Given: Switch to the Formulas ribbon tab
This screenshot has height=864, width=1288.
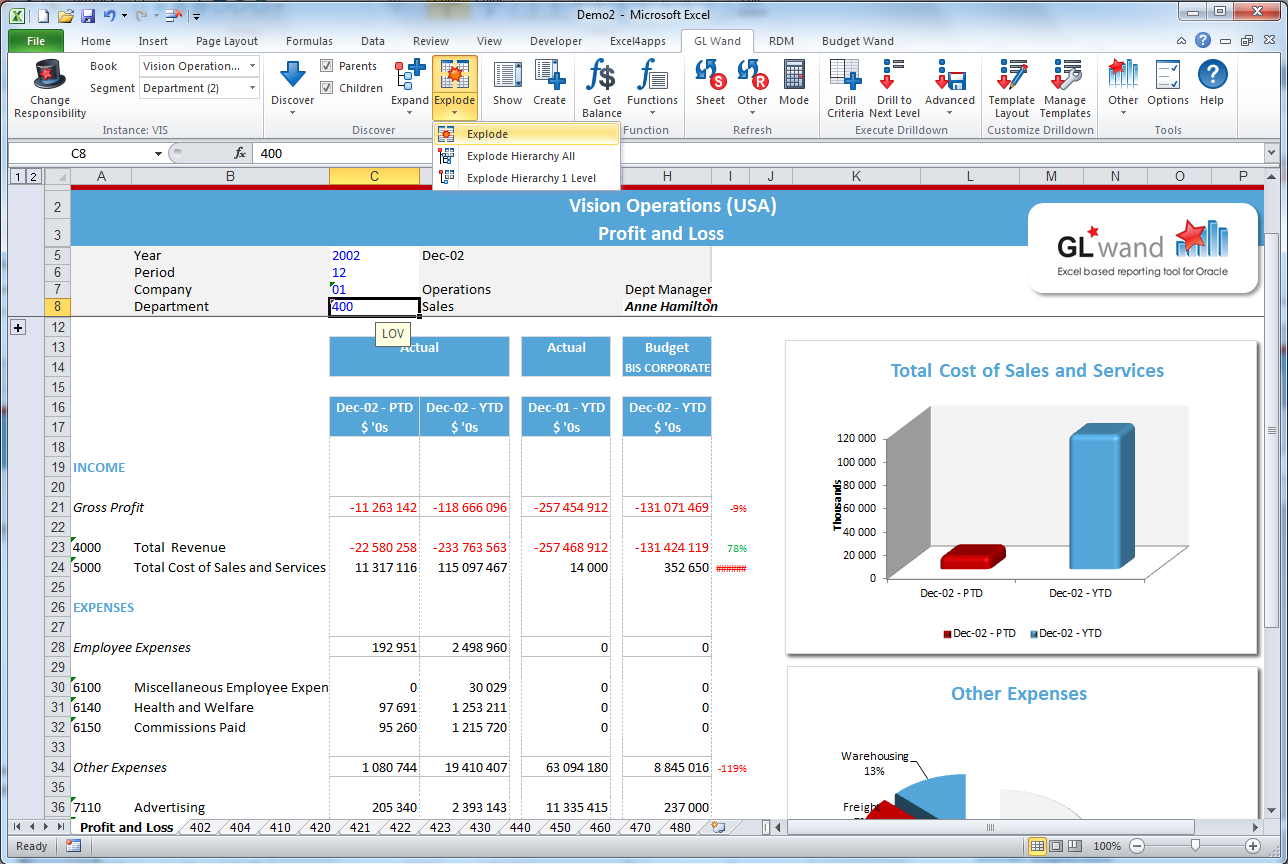Looking at the screenshot, I should pyautogui.click(x=309, y=41).
